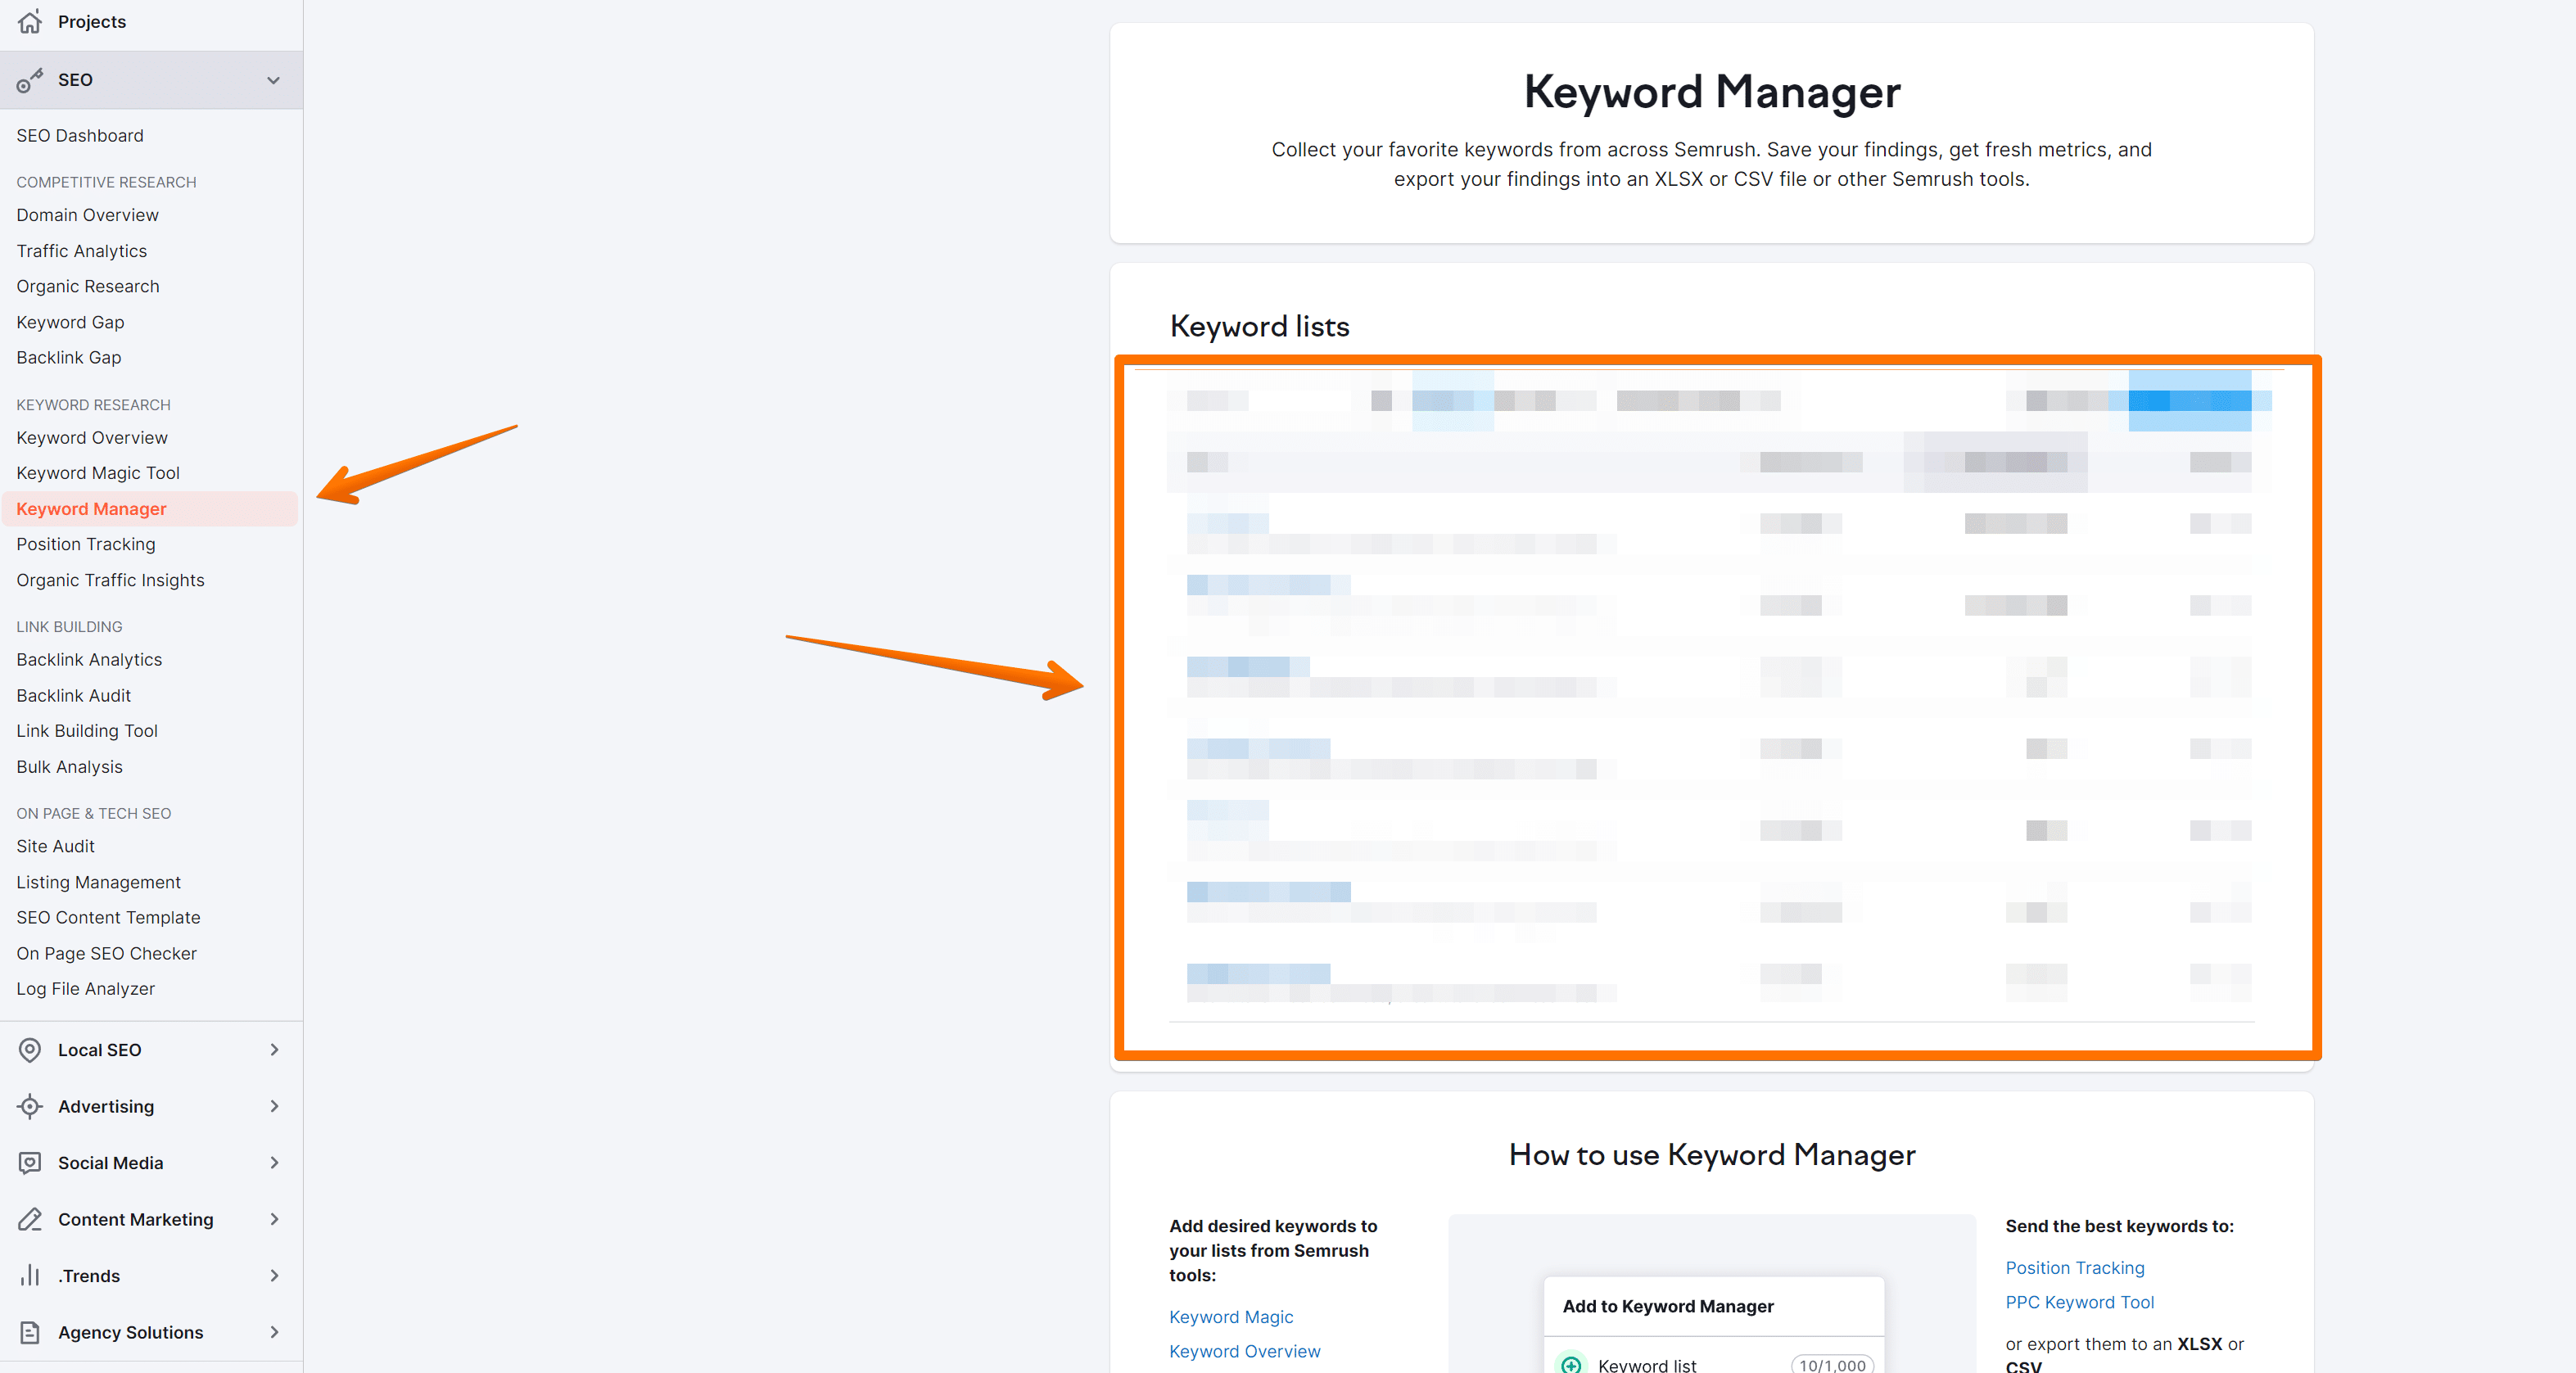Click the Advertising label
Viewport: 2576px width, 1373px height.
click(x=106, y=1107)
